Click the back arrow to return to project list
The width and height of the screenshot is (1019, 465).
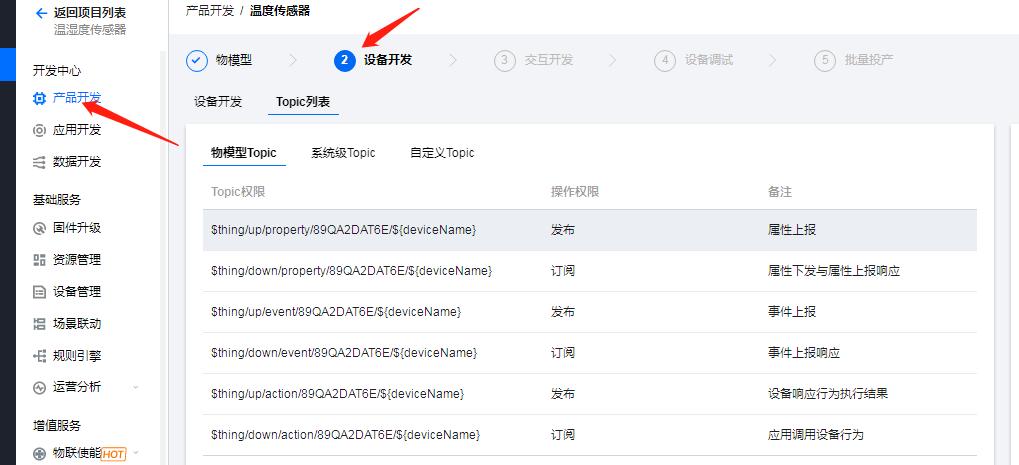[x=40, y=13]
